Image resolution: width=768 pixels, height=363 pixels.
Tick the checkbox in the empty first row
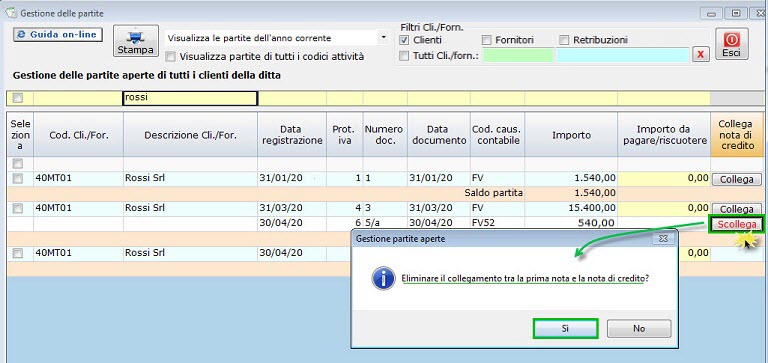pos(18,163)
